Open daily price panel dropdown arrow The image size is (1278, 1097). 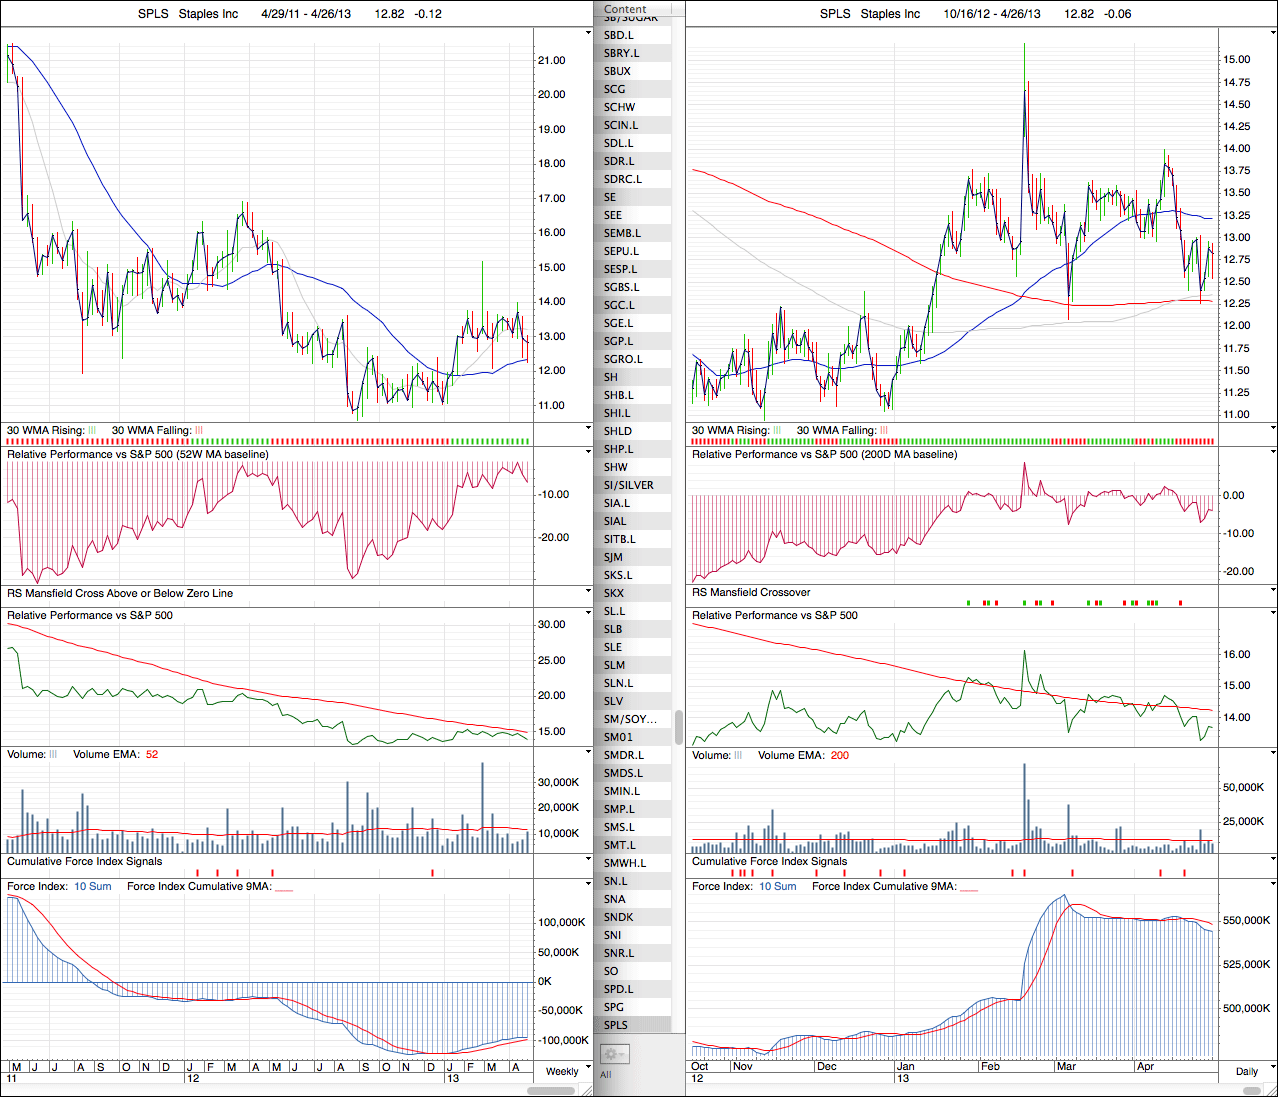pyautogui.click(x=1272, y=33)
